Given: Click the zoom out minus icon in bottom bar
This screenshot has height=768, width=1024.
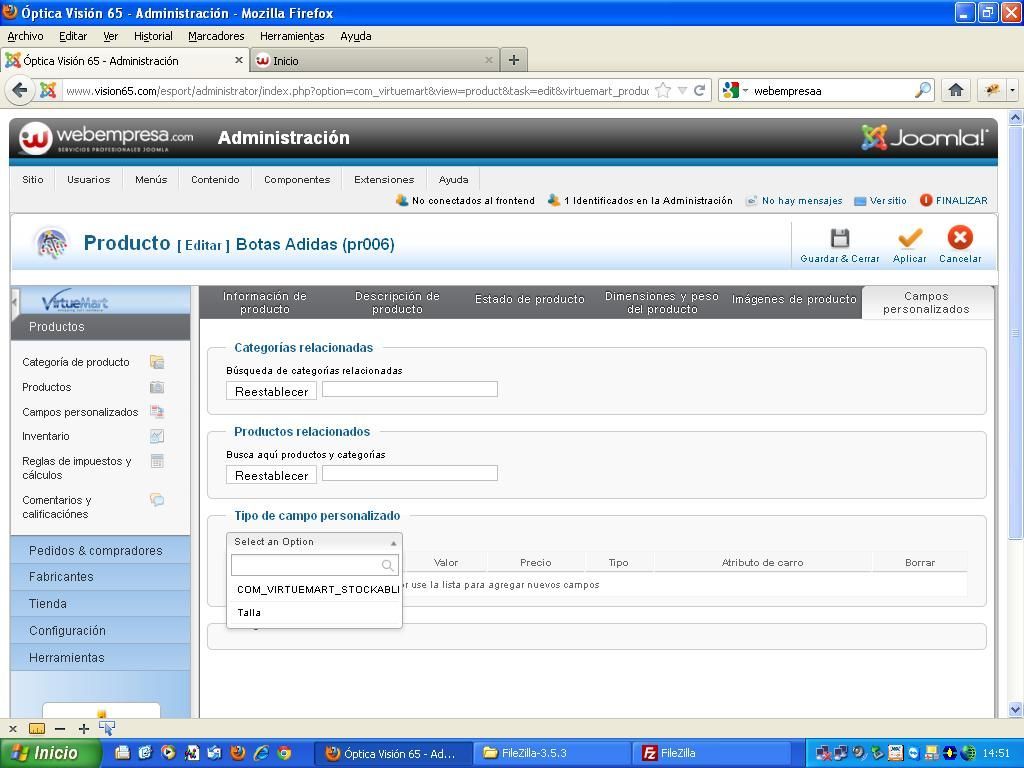Looking at the screenshot, I should pyautogui.click(x=60, y=729).
